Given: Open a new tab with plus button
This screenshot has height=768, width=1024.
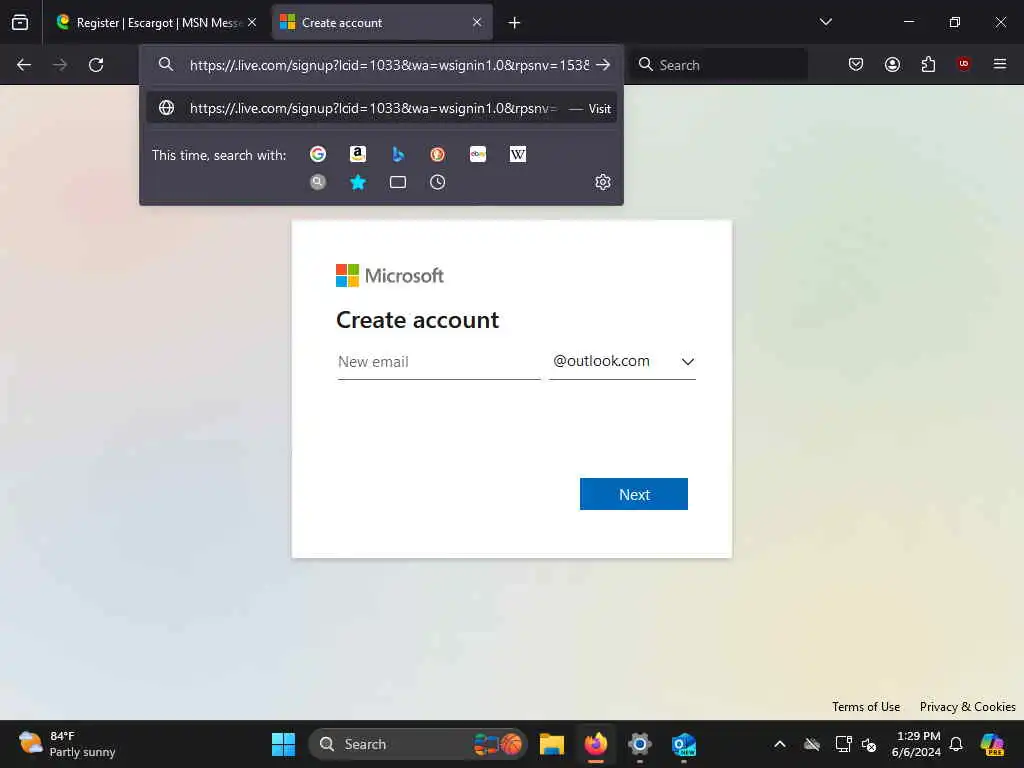Looking at the screenshot, I should [515, 23].
